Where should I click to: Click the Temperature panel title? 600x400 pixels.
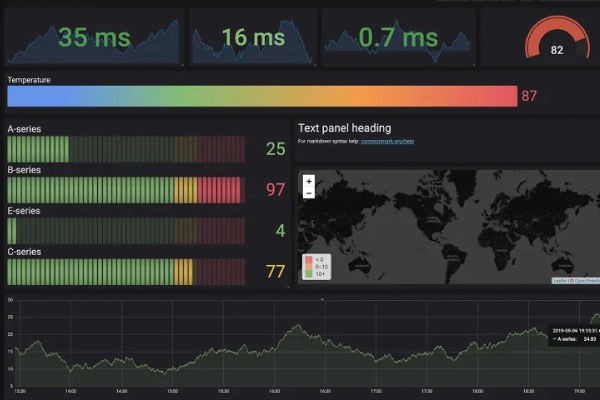click(x=29, y=79)
